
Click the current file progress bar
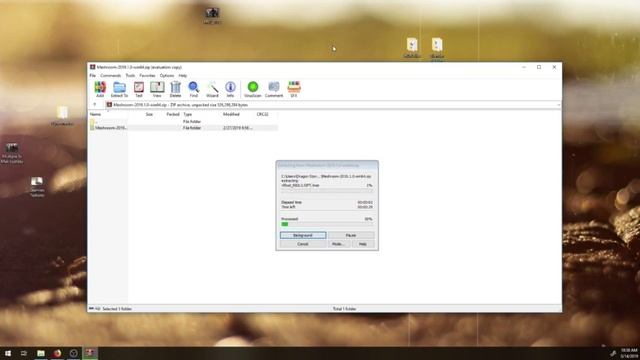click(x=327, y=190)
